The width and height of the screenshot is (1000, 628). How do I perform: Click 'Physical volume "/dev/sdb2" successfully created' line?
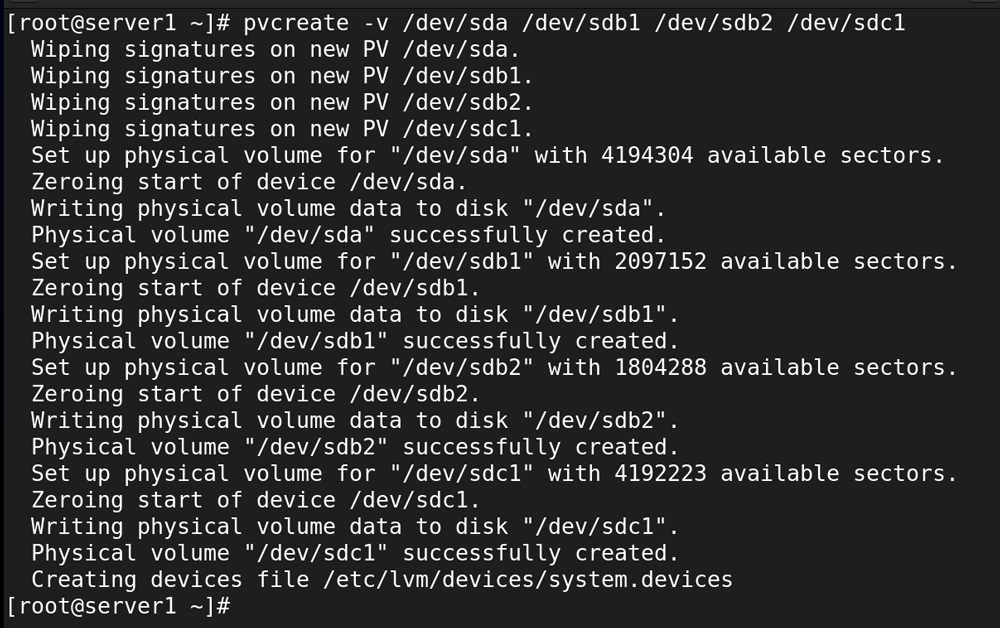355,448
